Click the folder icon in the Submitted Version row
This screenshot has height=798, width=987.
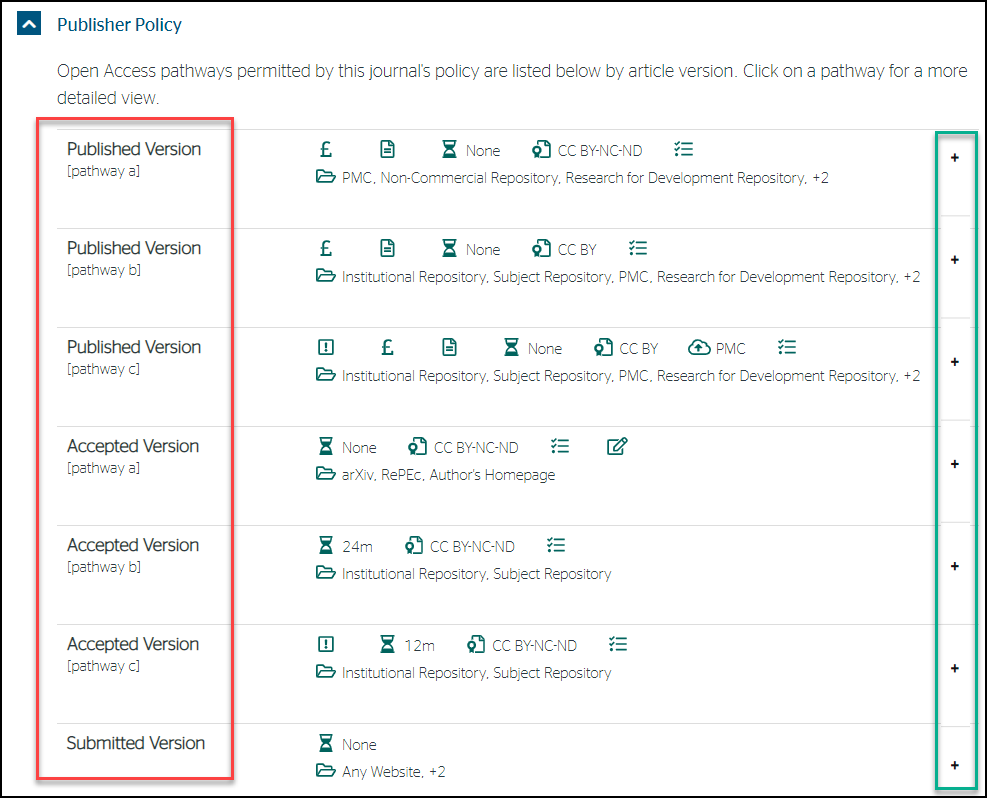click(326, 771)
